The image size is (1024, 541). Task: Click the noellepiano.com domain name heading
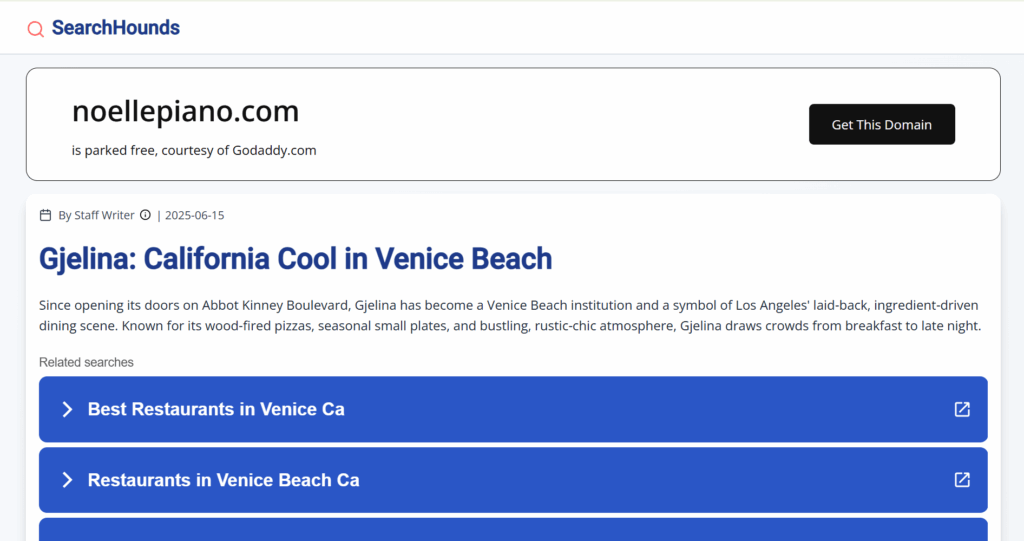(x=185, y=111)
